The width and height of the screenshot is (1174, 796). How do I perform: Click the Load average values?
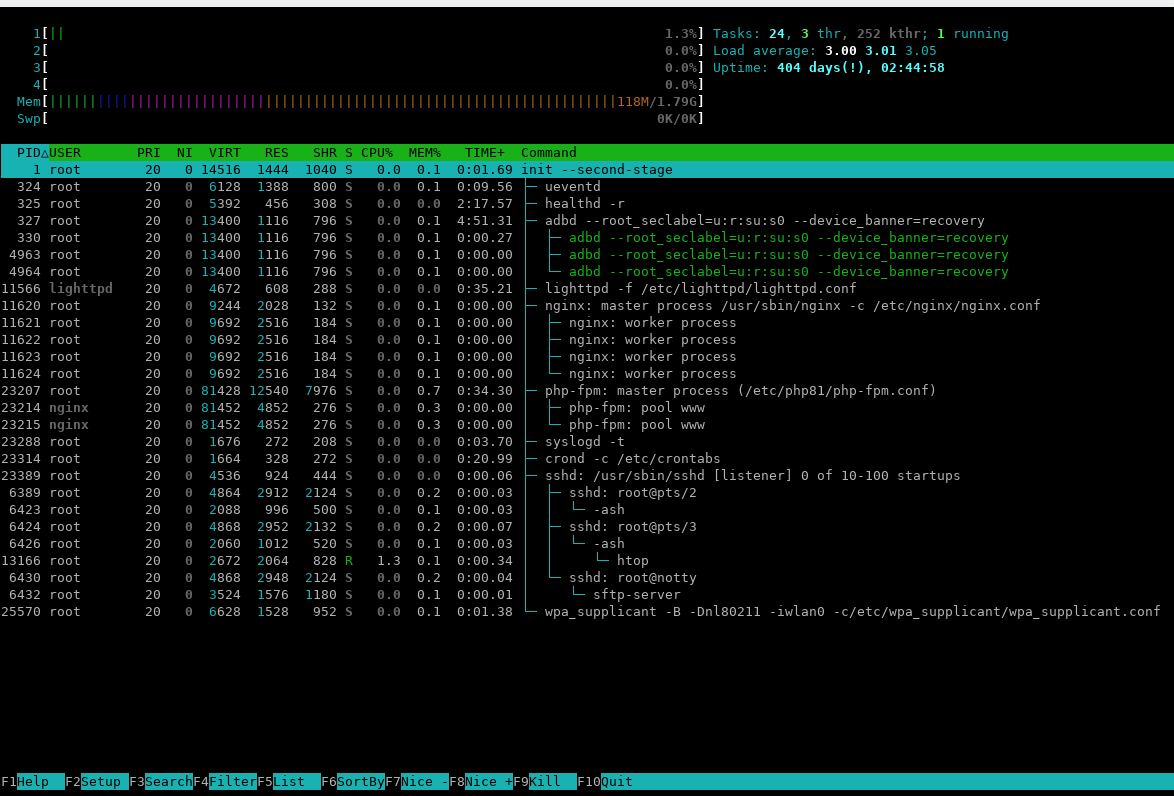pyautogui.click(x=880, y=51)
